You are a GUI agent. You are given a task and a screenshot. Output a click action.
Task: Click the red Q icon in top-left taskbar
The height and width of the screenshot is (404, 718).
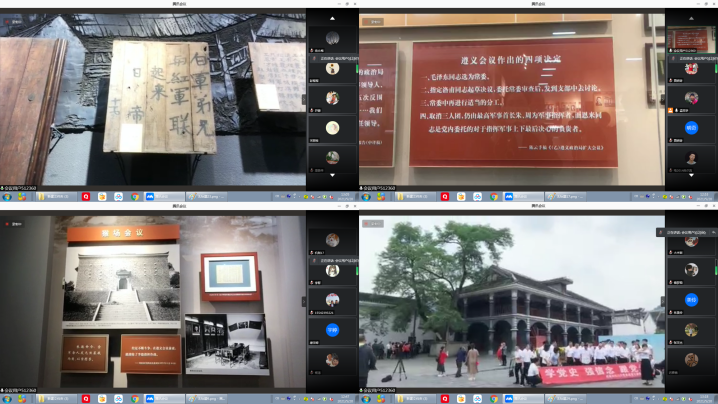[86, 197]
